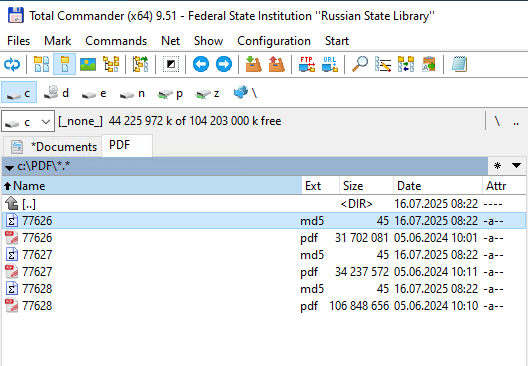The image size is (528, 366).
Task: Go to root directory backslash button
Action: 497,121
